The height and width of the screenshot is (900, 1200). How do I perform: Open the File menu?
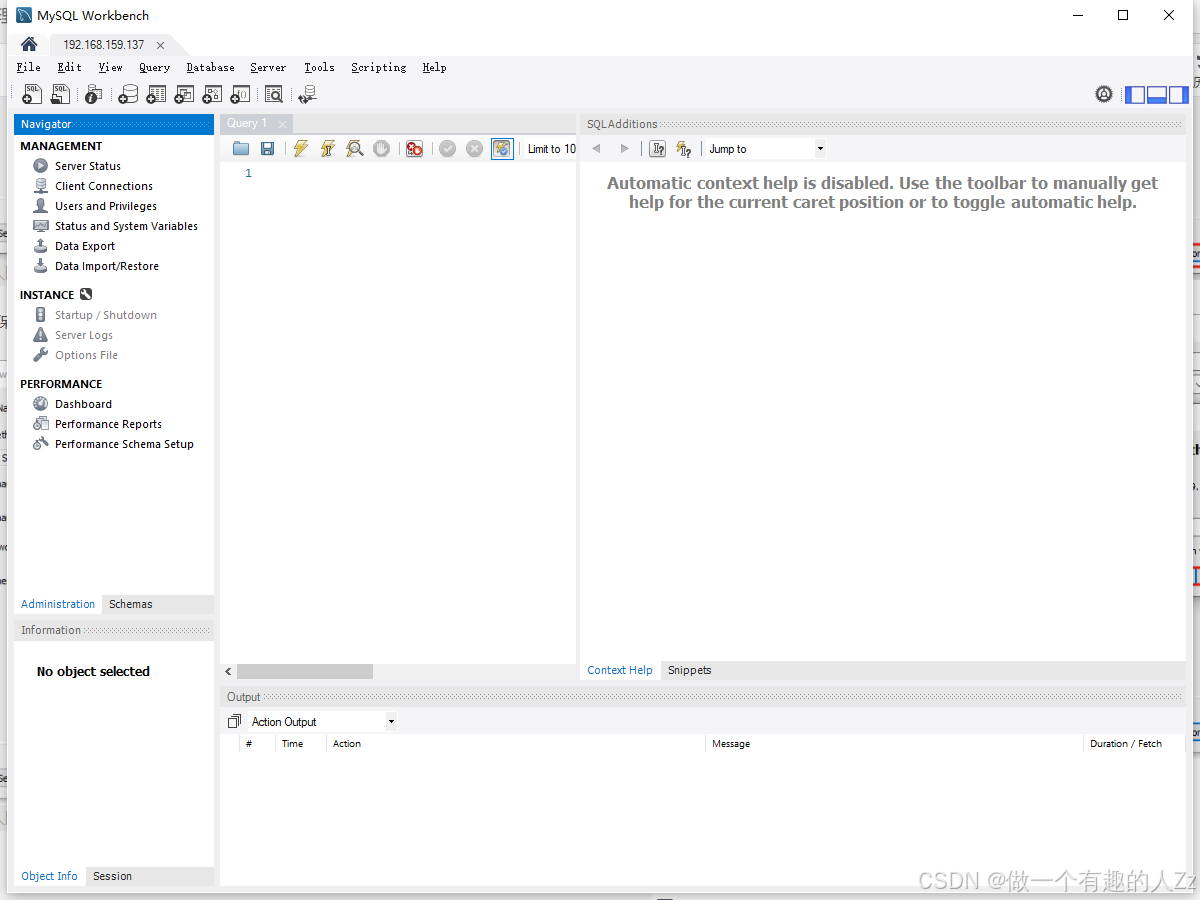pyautogui.click(x=29, y=67)
